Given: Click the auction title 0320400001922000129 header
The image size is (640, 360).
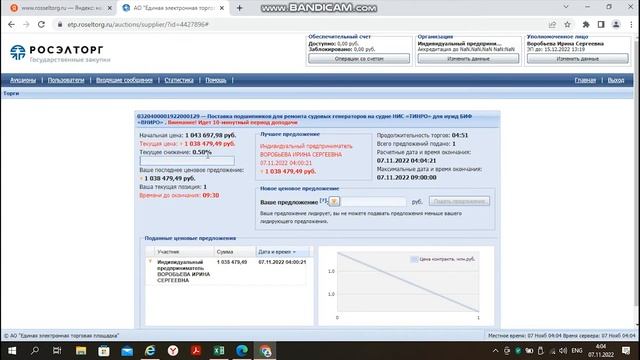Looking at the screenshot, I should (x=304, y=119).
